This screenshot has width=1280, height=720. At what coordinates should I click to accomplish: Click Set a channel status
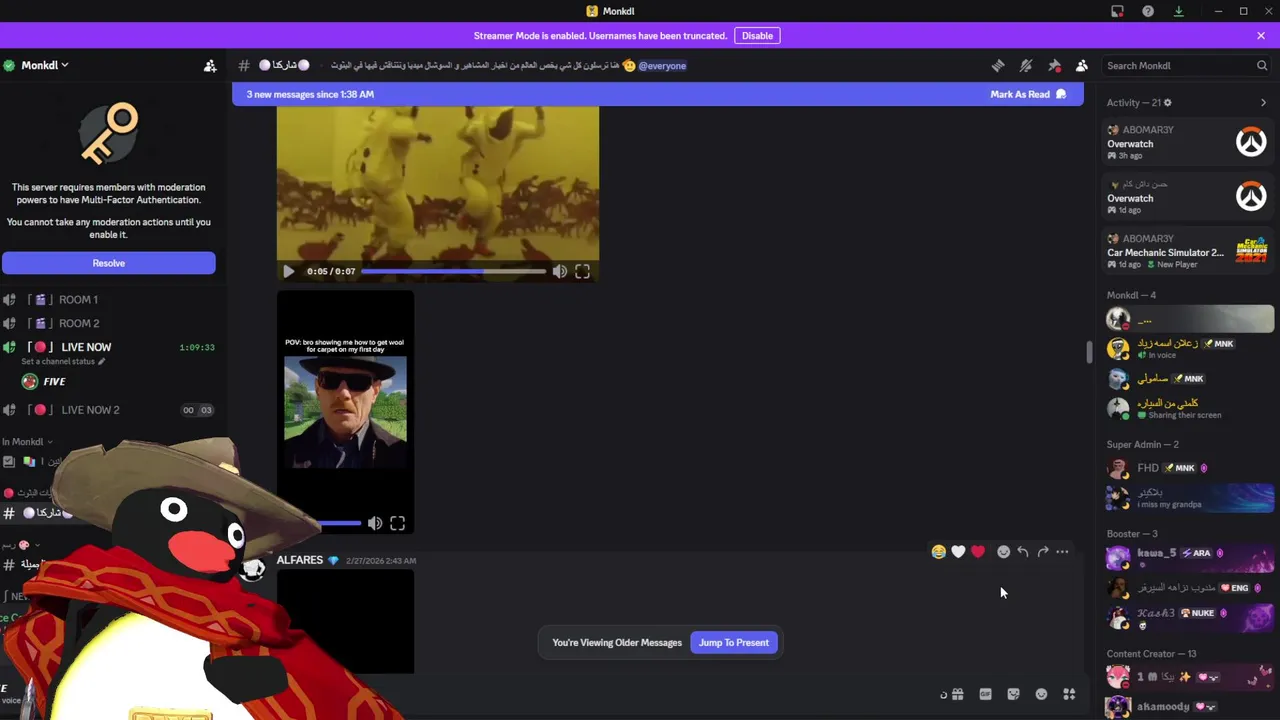pos(63,361)
